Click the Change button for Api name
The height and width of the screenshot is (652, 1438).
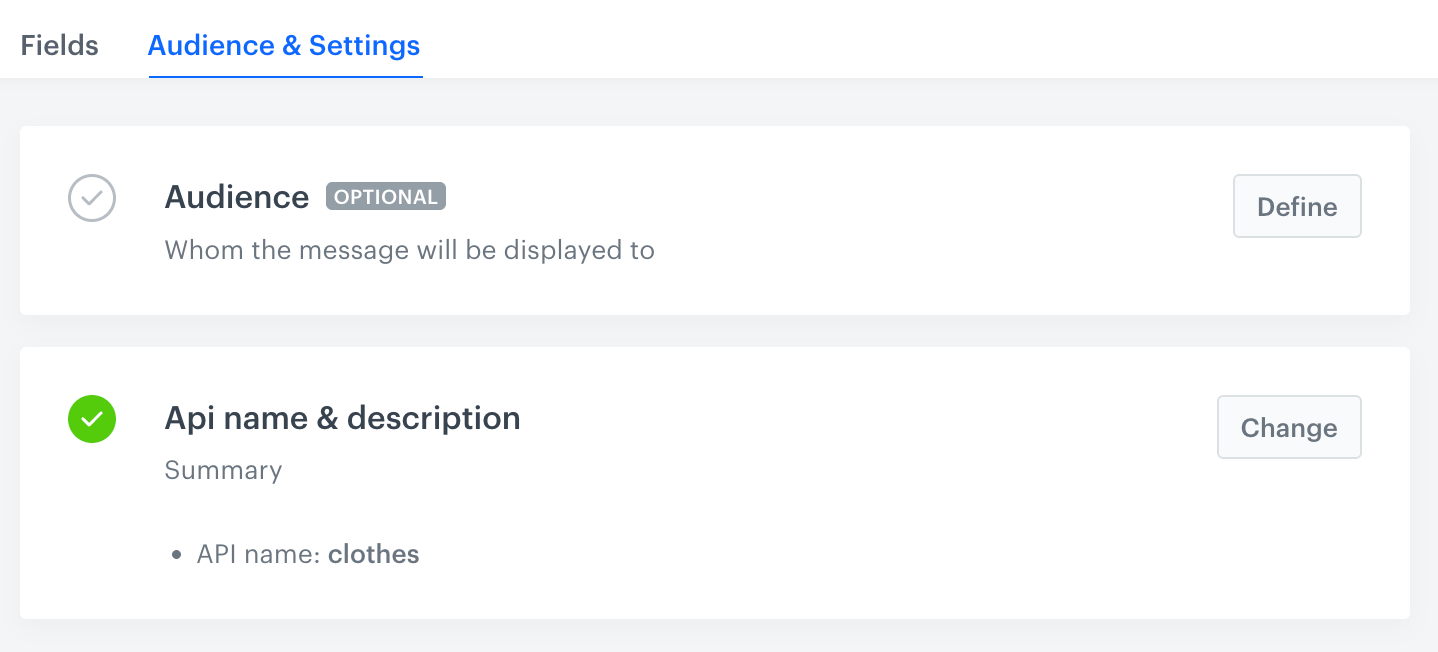(x=1289, y=427)
